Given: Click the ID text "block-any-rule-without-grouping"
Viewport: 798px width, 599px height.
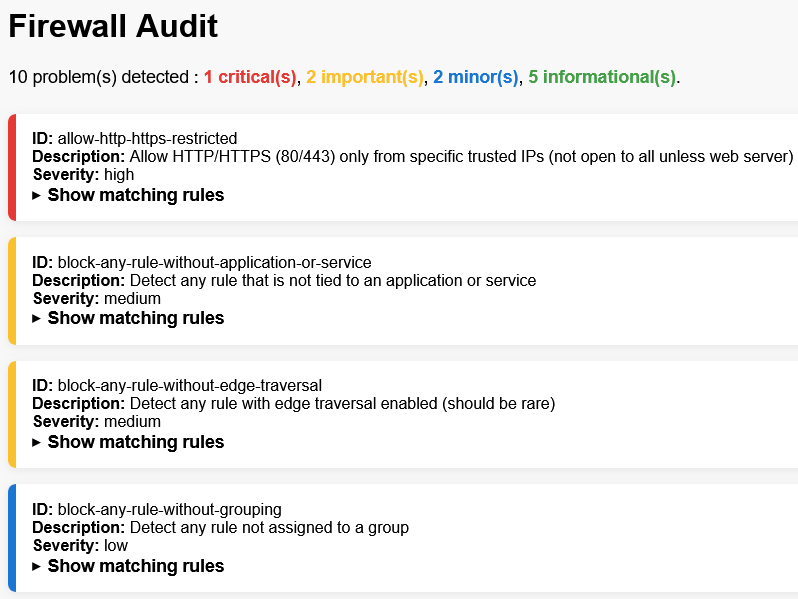Looking at the screenshot, I should click(169, 509).
